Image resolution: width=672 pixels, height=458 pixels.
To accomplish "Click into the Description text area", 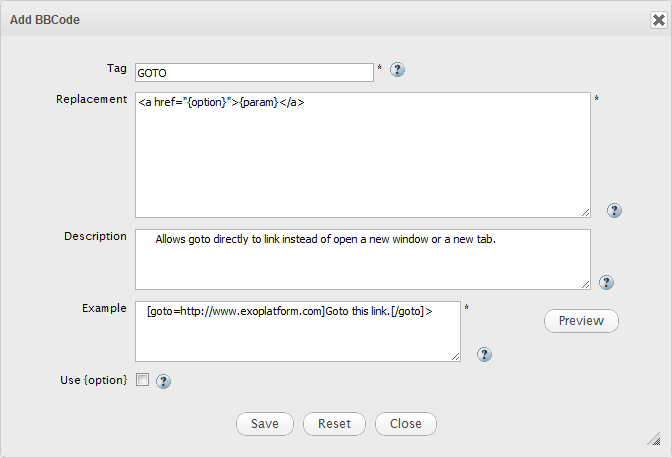I will coord(362,259).
